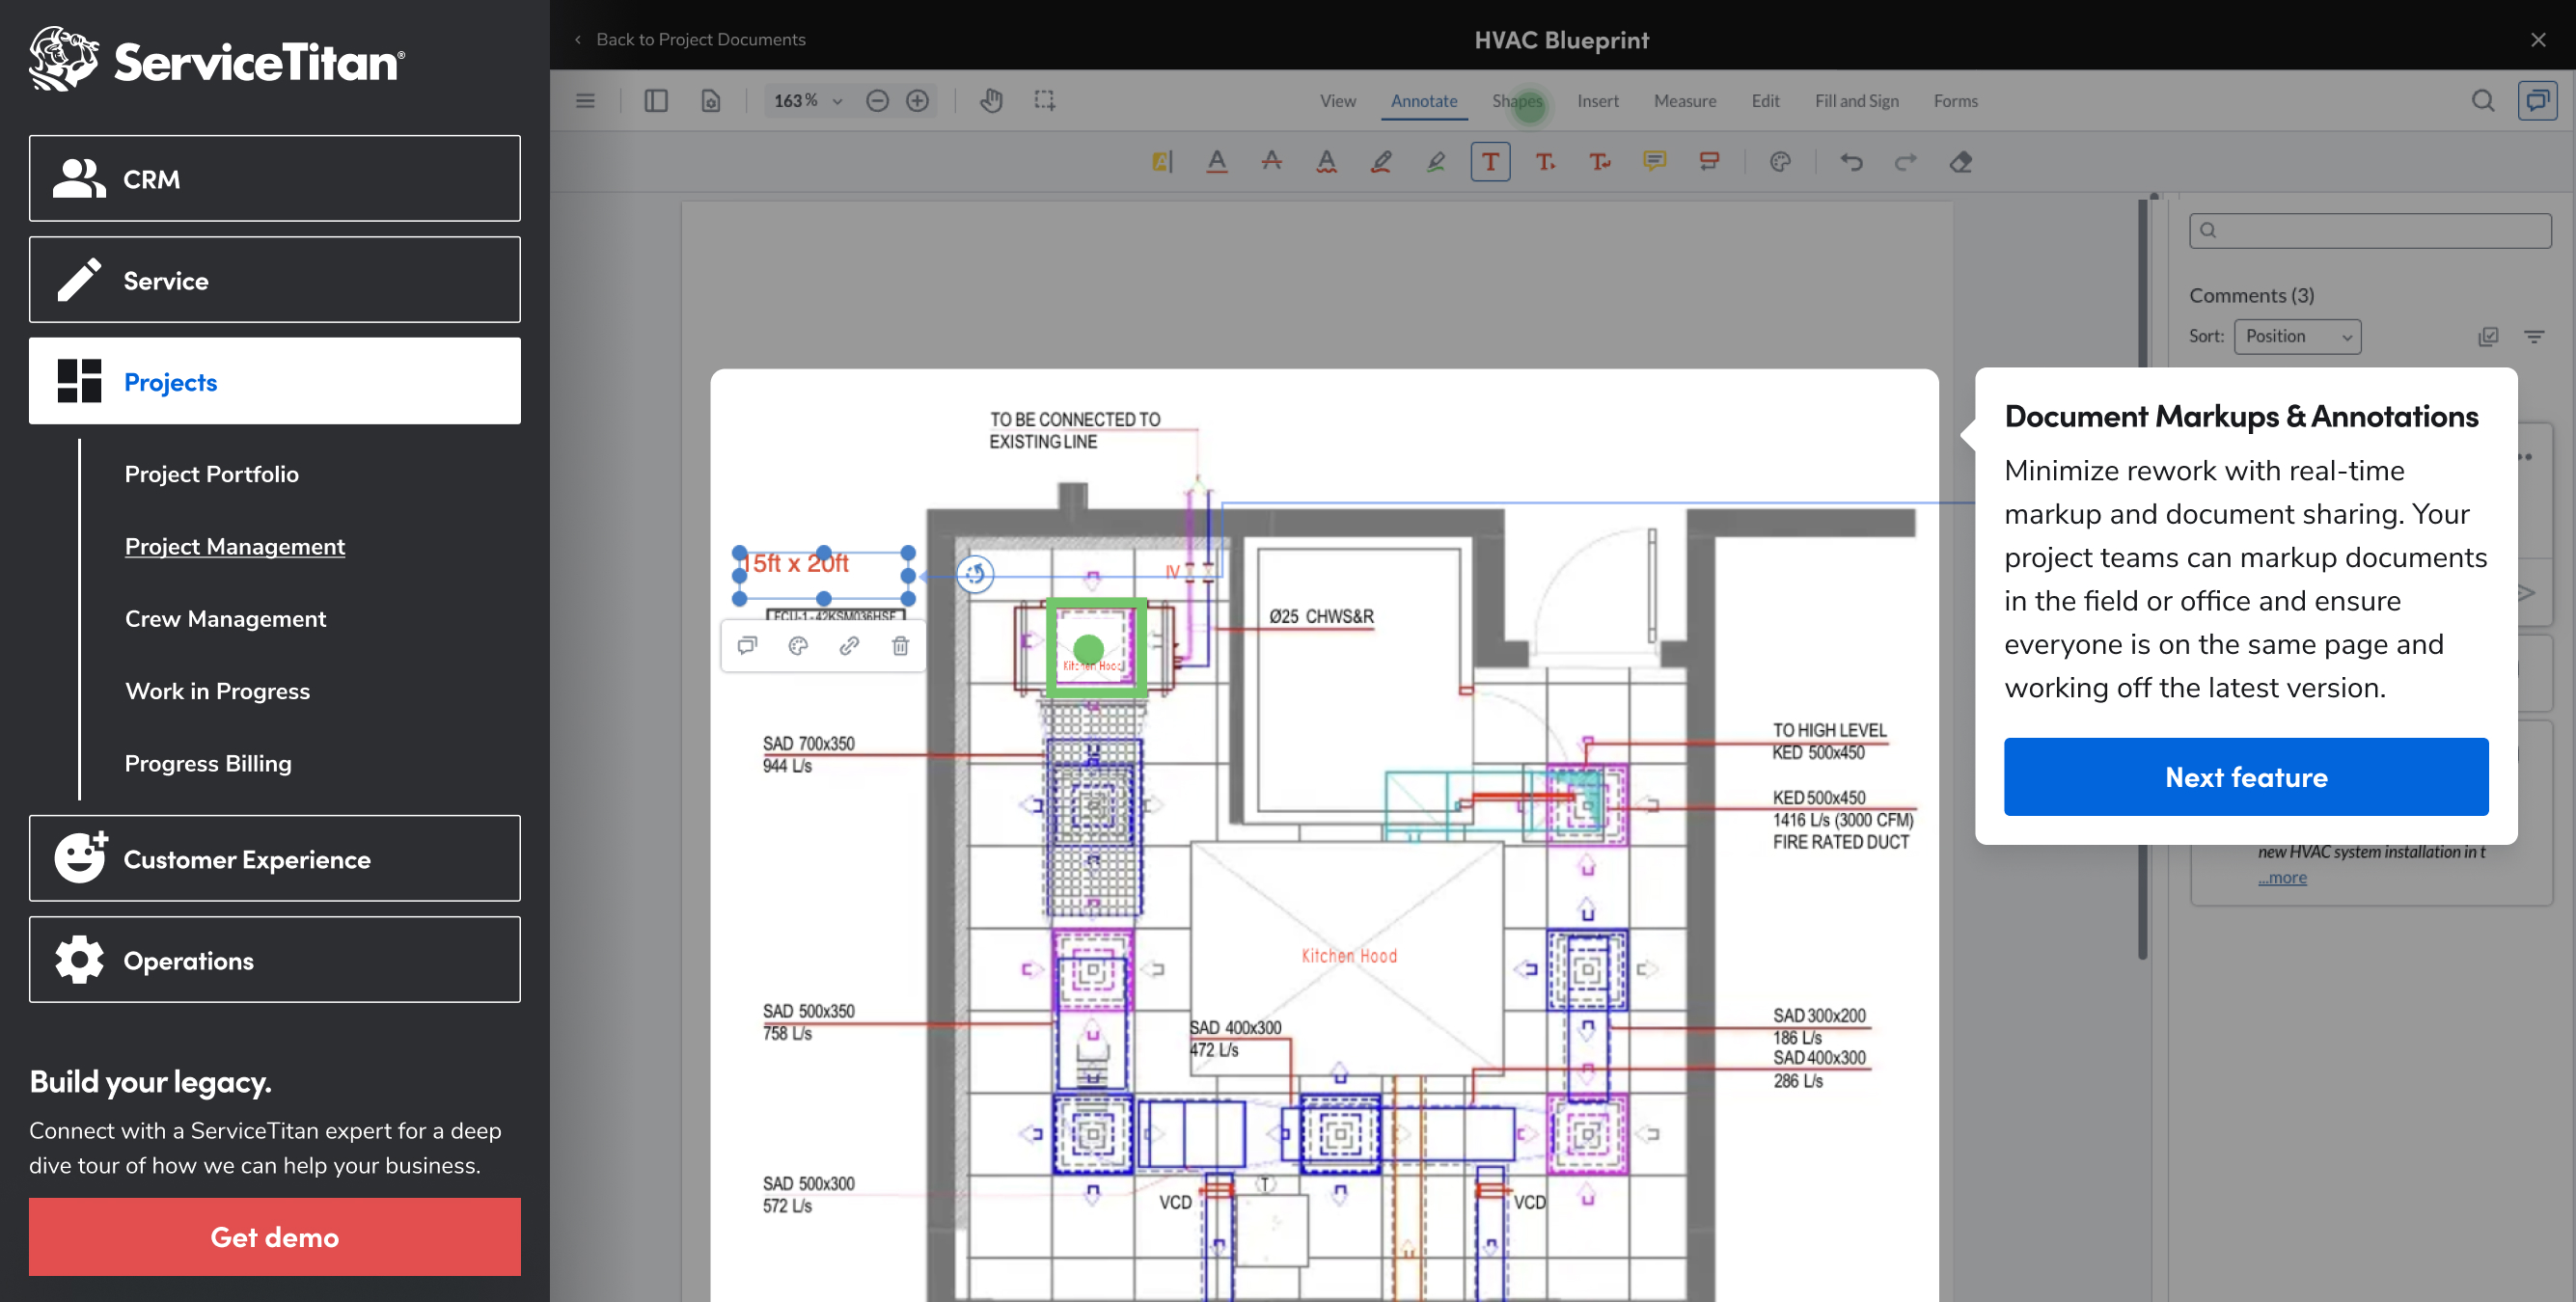2576x1302 pixels.
Task: Switch to the Measure tab
Action: pyautogui.click(x=1684, y=101)
